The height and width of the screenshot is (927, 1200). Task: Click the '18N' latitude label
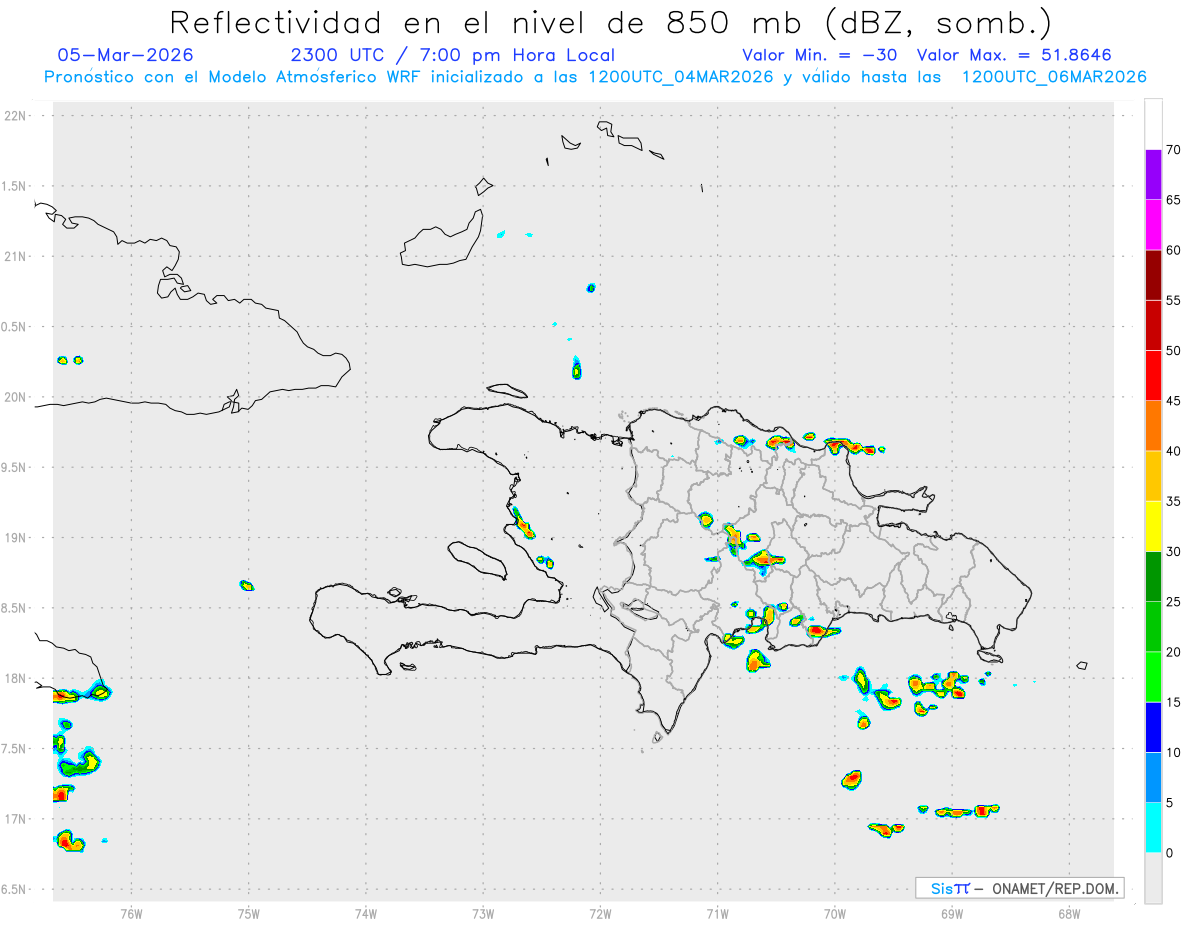(17, 679)
